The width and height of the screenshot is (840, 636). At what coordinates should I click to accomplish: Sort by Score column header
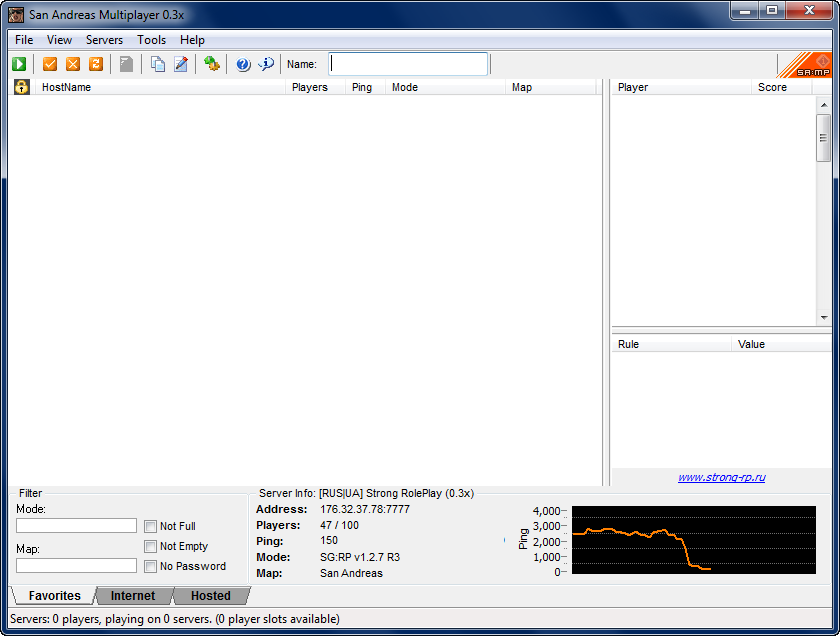(782, 87)
